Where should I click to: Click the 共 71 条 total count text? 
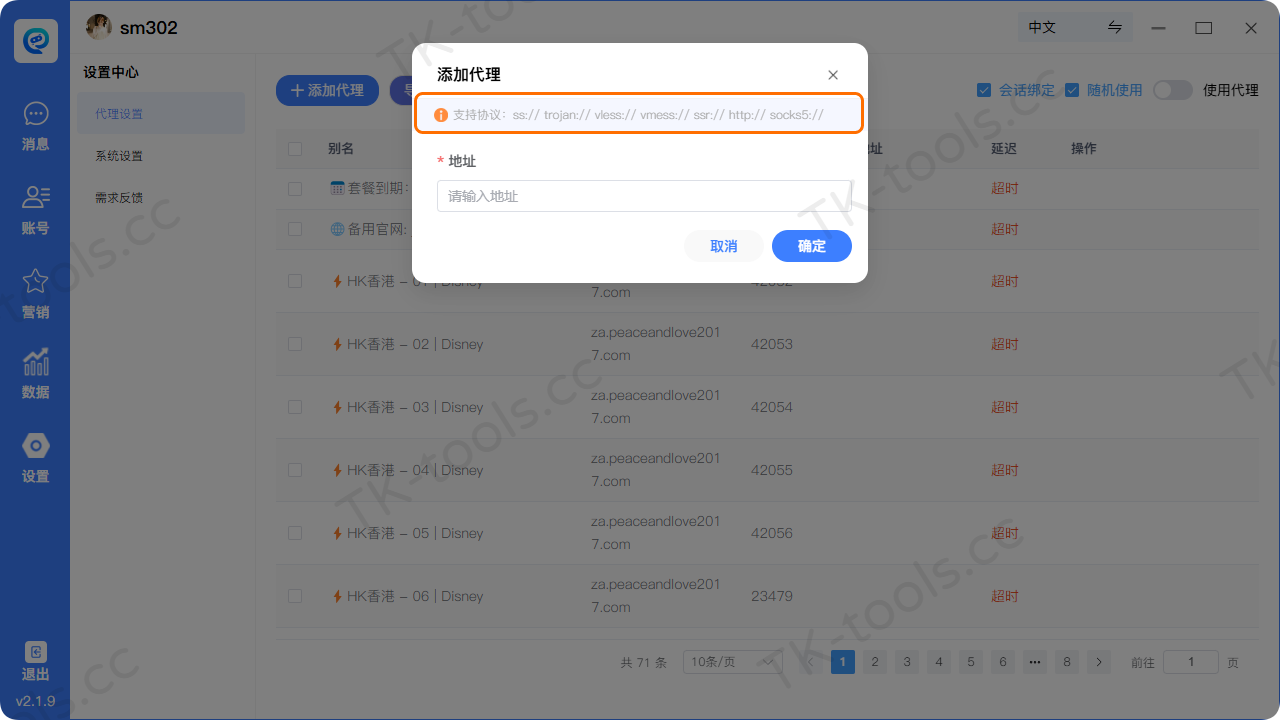(x=643, y=662)
